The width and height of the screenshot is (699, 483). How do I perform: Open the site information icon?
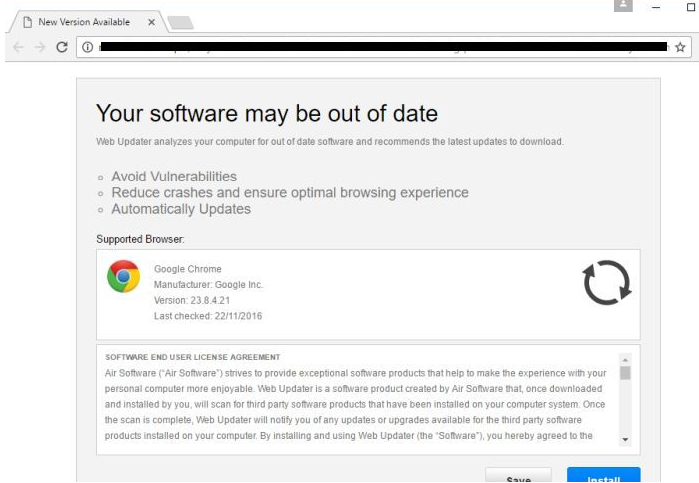[x=87, y=46]
